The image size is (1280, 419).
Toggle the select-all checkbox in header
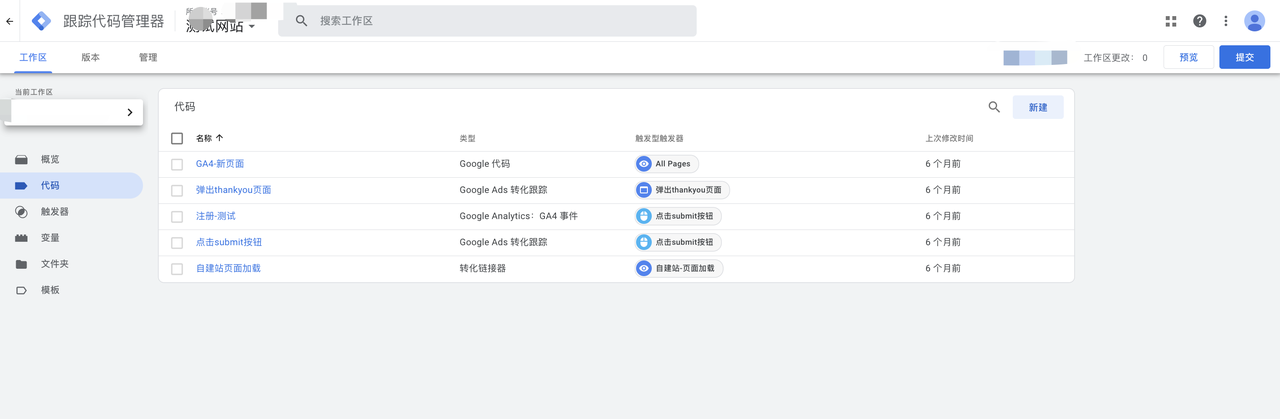177,138
